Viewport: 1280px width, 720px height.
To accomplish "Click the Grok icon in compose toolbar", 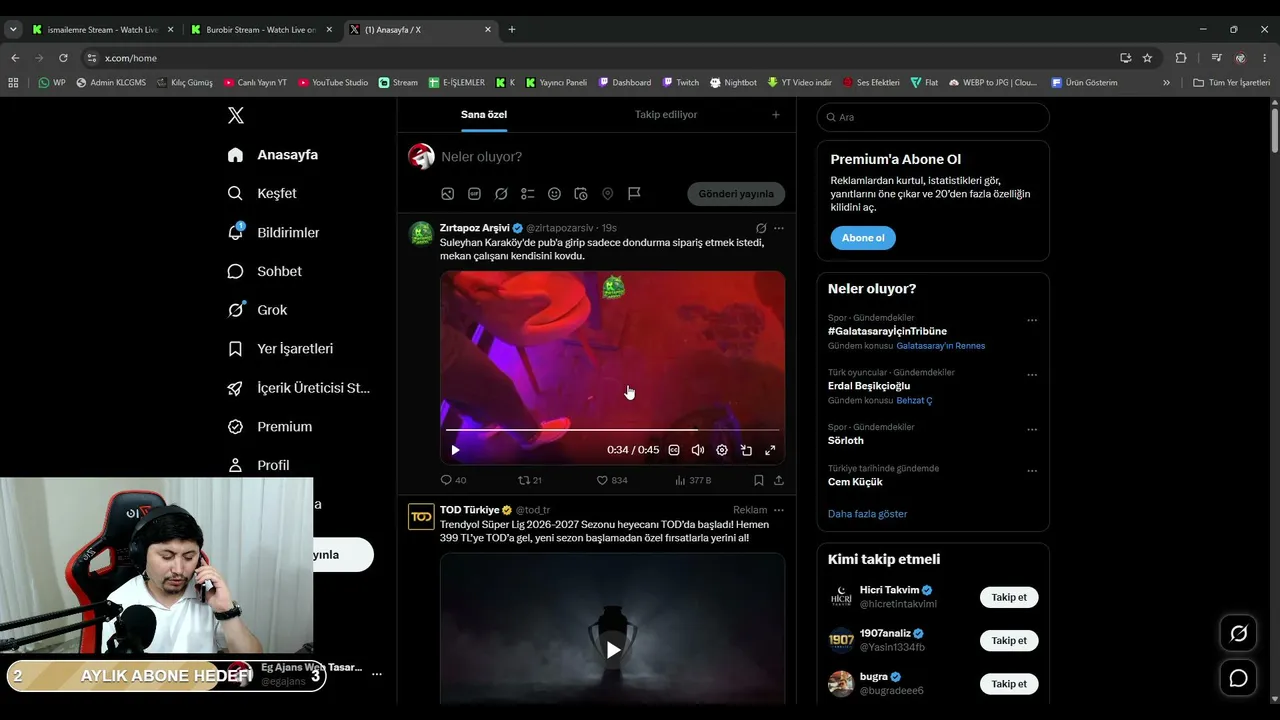I will 501,194.
